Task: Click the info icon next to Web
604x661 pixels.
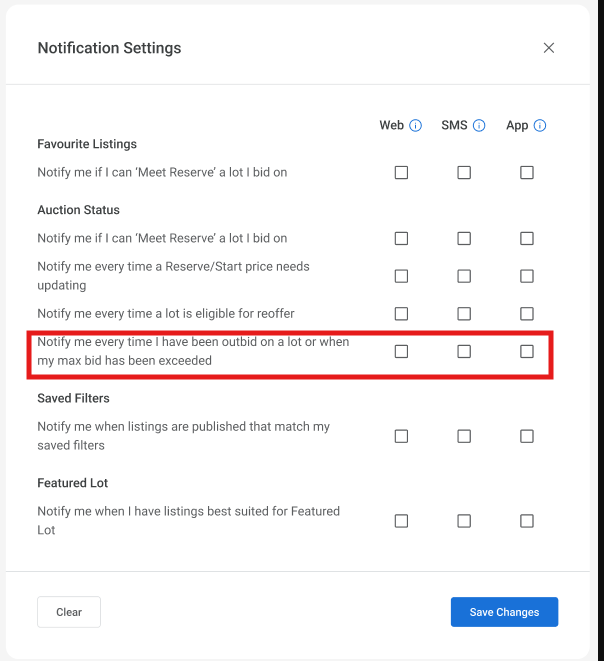Action: pyautogui.click(x=416, y=126)
